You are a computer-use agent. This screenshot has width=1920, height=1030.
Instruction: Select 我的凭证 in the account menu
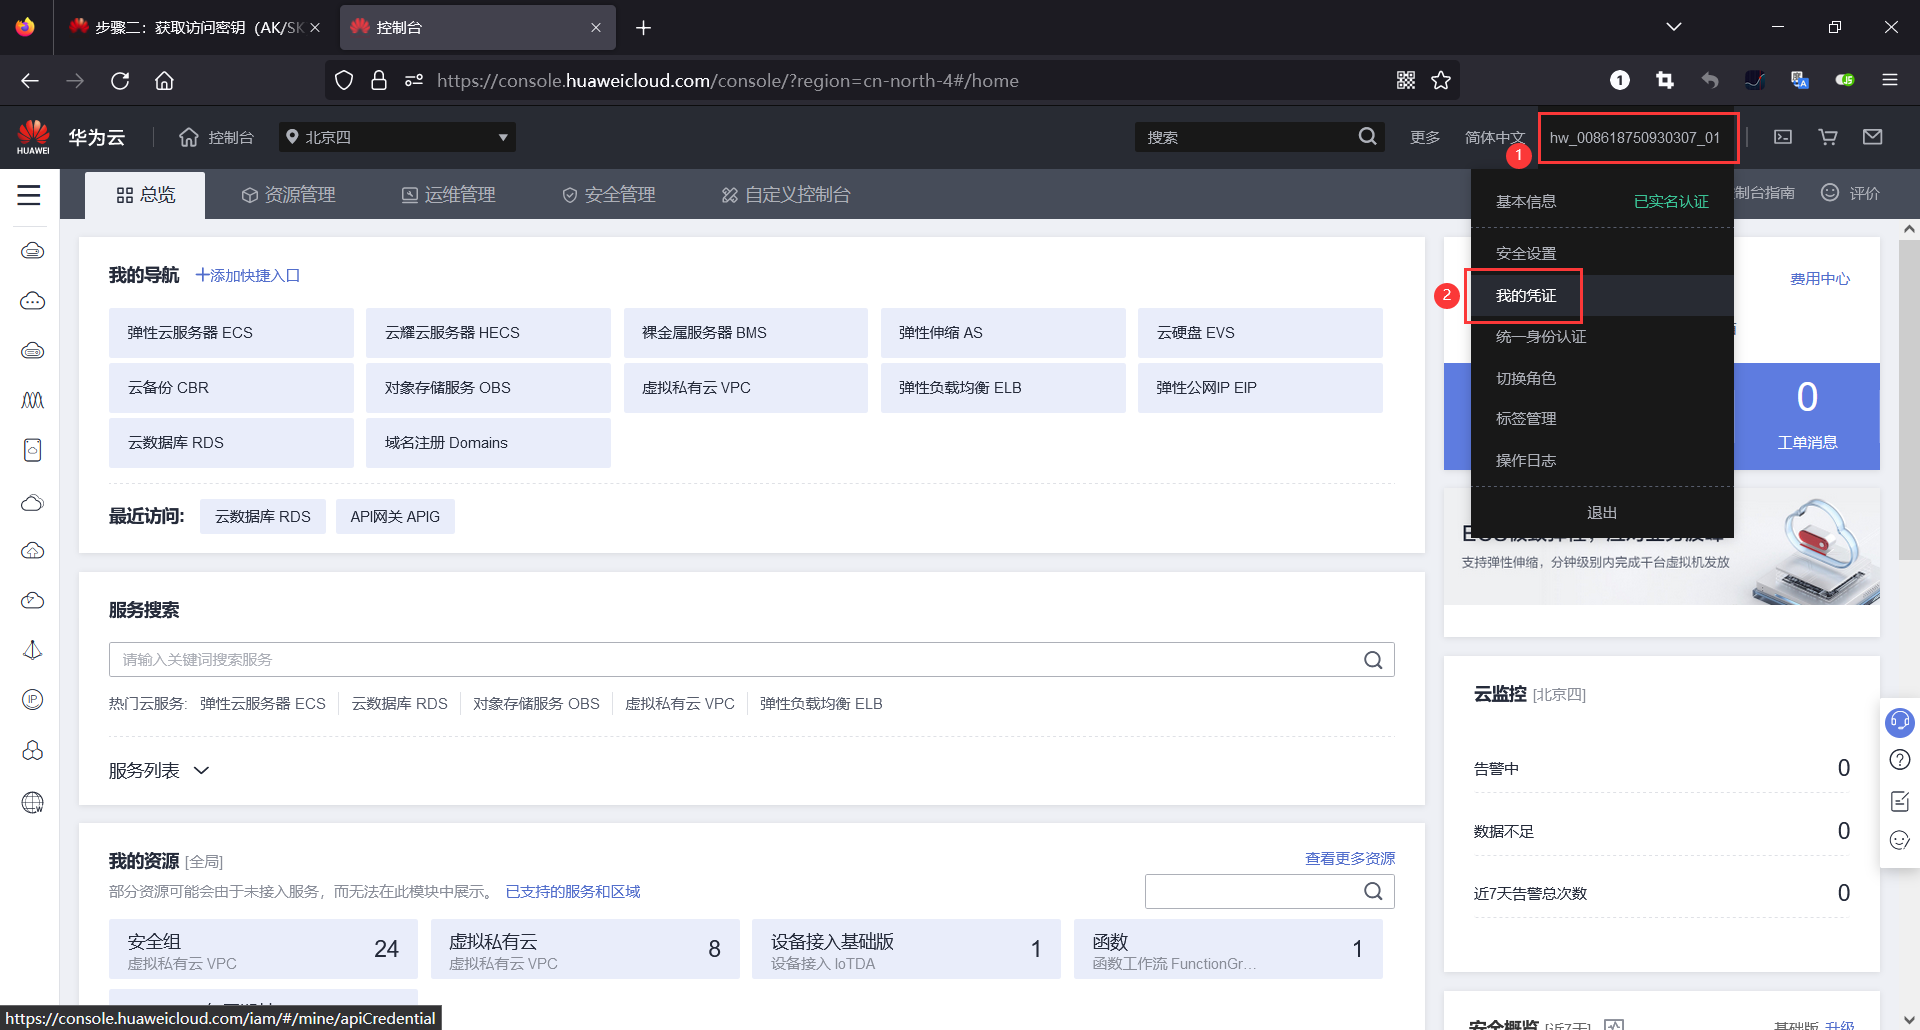pos(1601,296)
